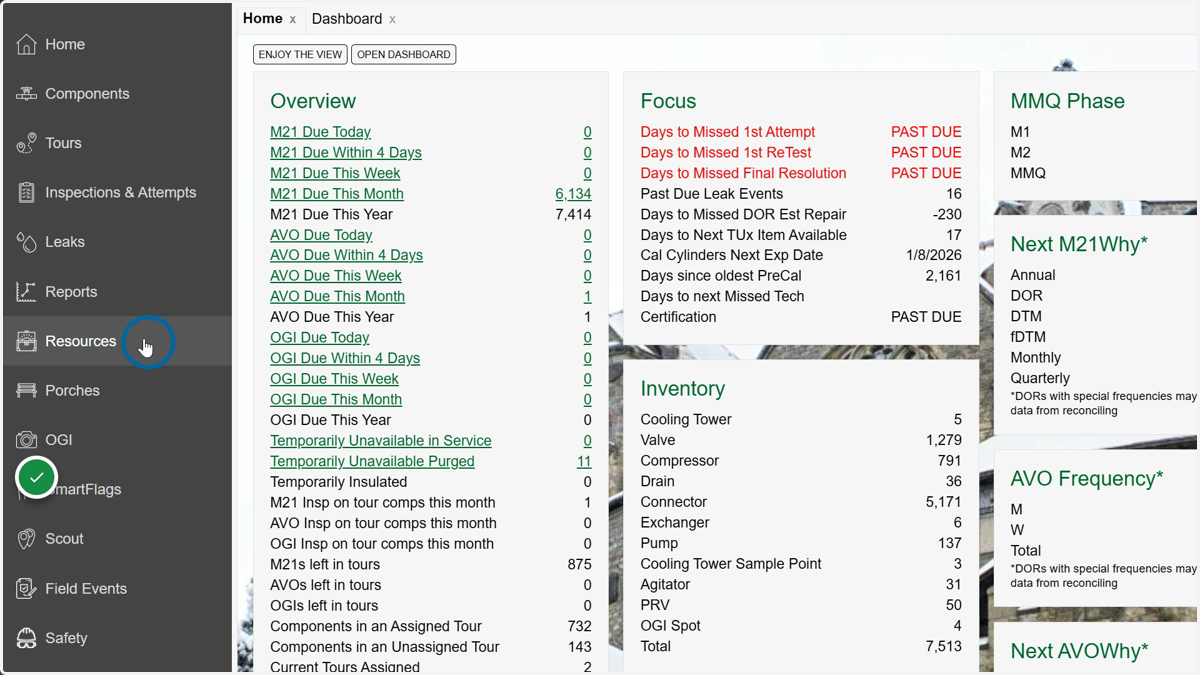Open the M21 Due This Month link

point(337,194)
